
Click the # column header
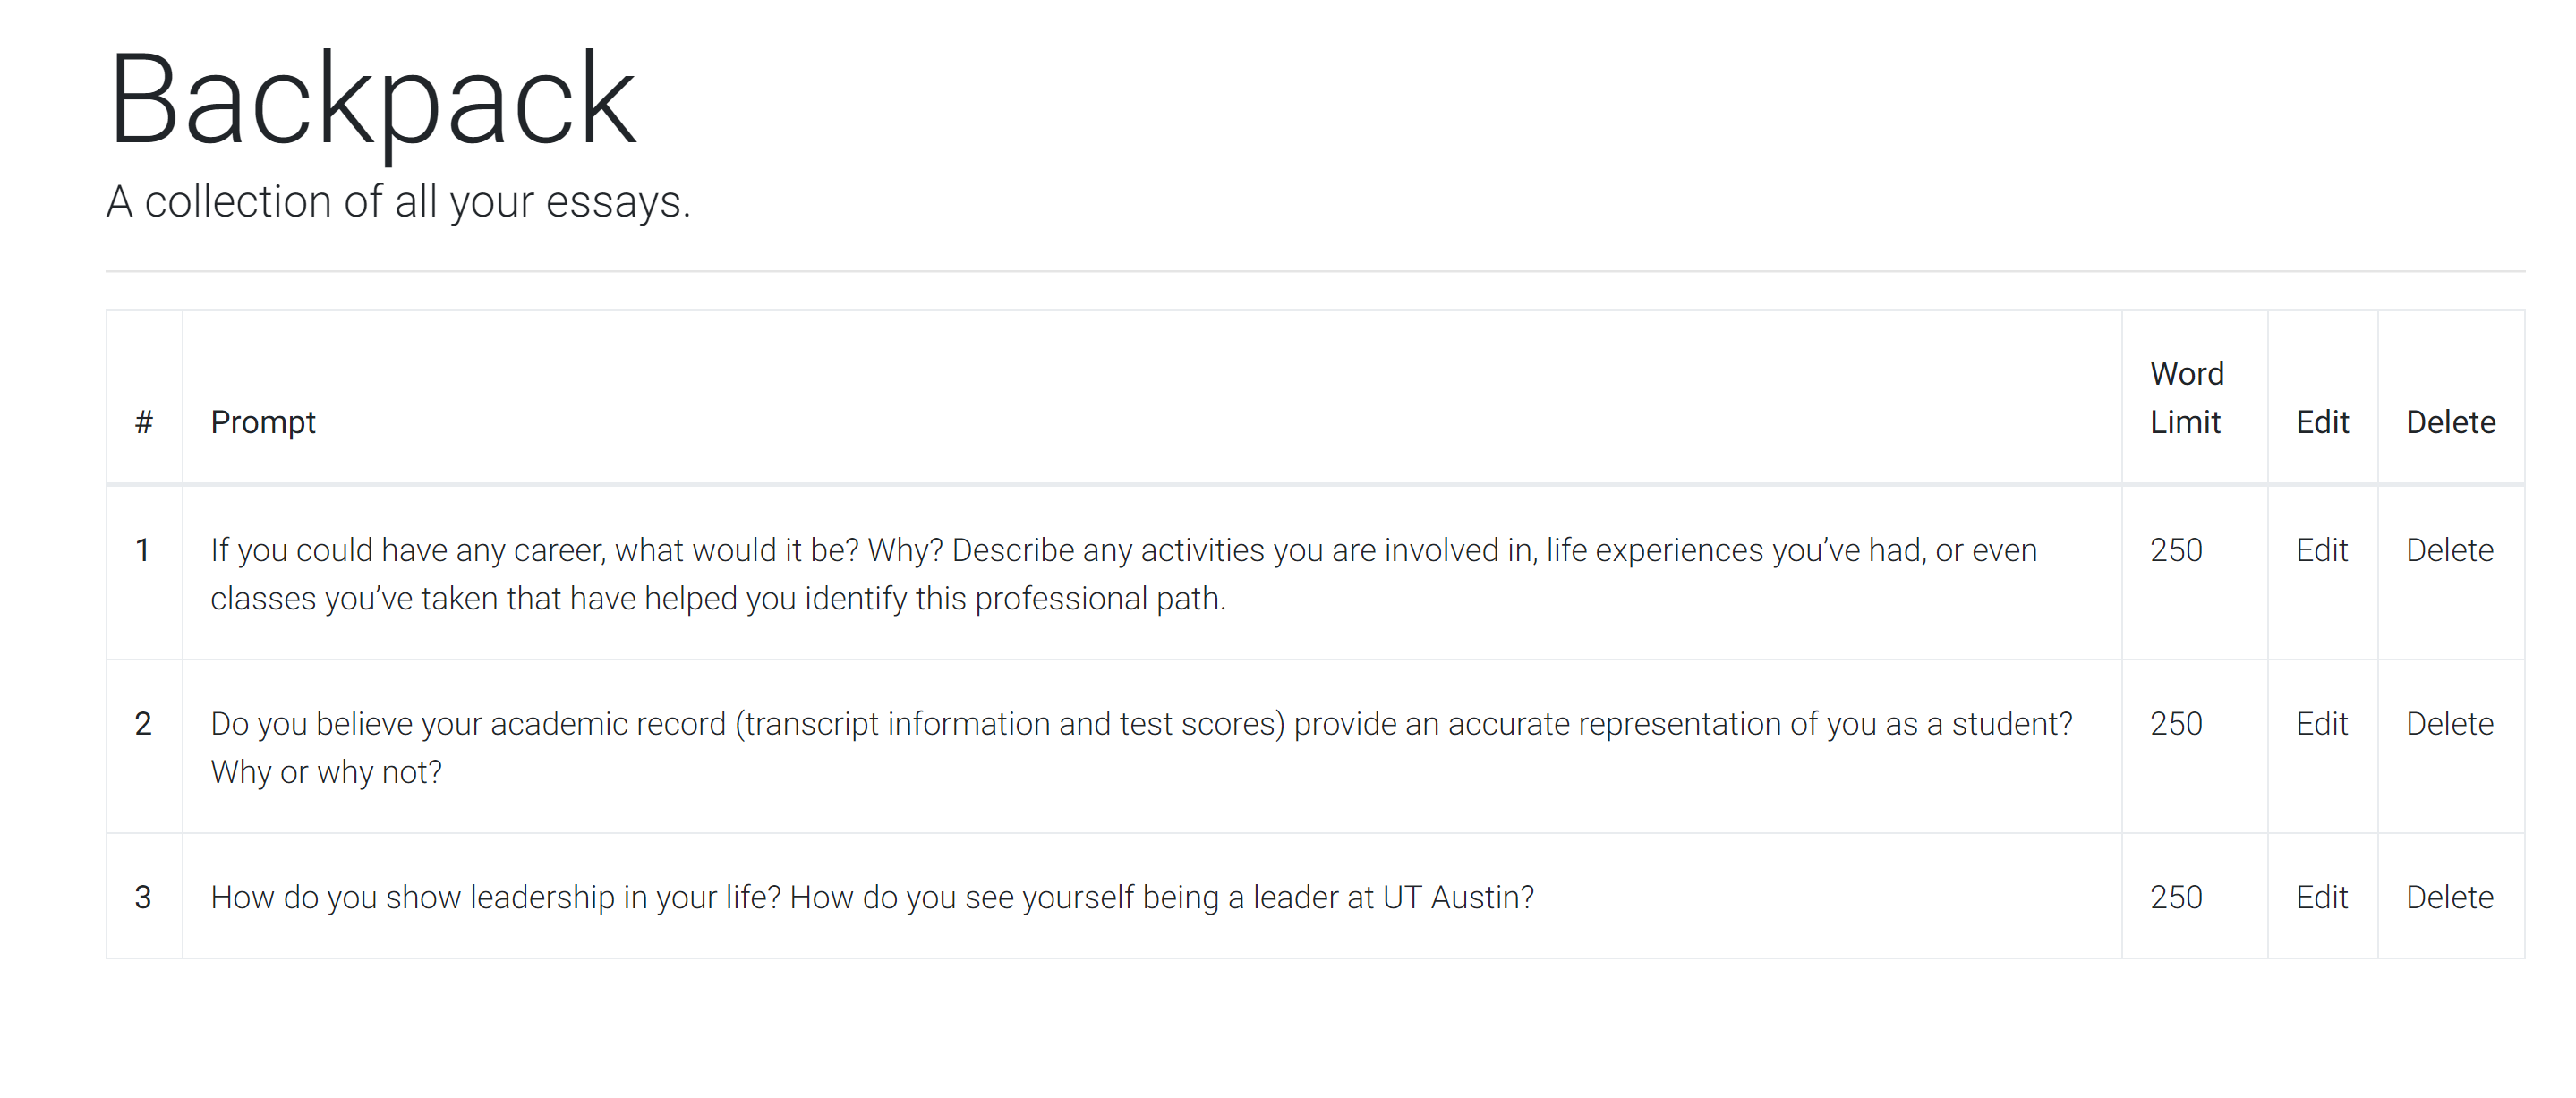(x=144, y=423)
